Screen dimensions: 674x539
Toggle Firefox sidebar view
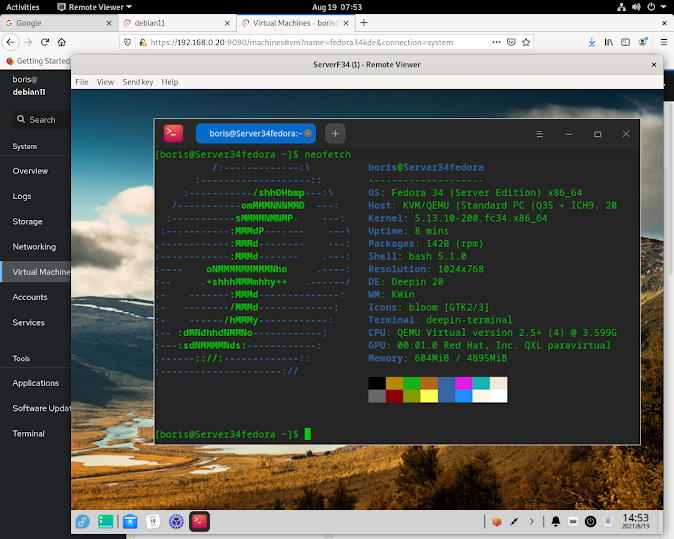coord(625,42)
